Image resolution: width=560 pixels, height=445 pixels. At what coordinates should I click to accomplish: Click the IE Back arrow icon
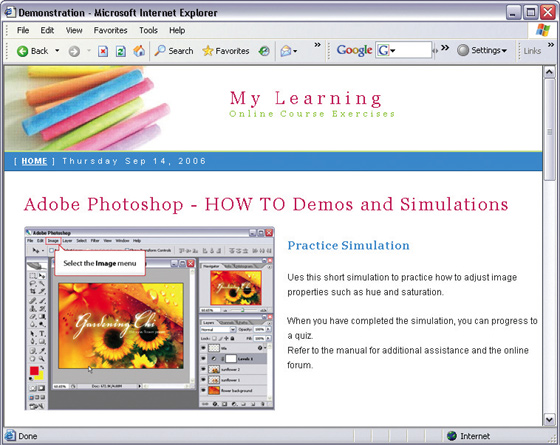coord(22,51)
